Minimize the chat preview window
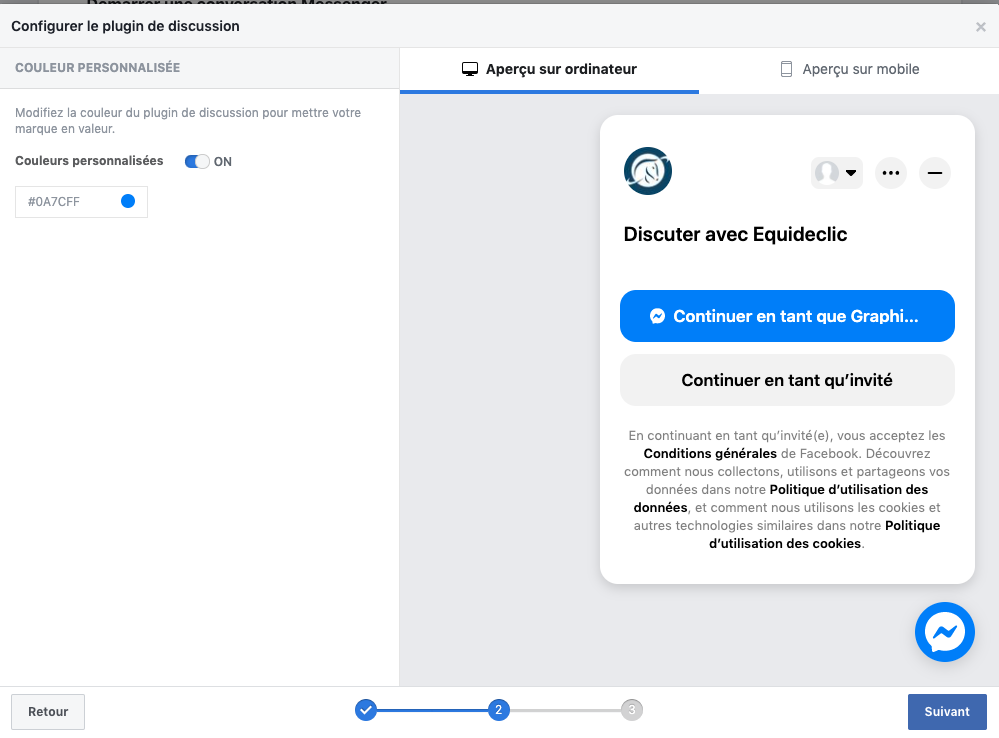Image resolution: width=999 pixels, height=738 pixels. 935,173
